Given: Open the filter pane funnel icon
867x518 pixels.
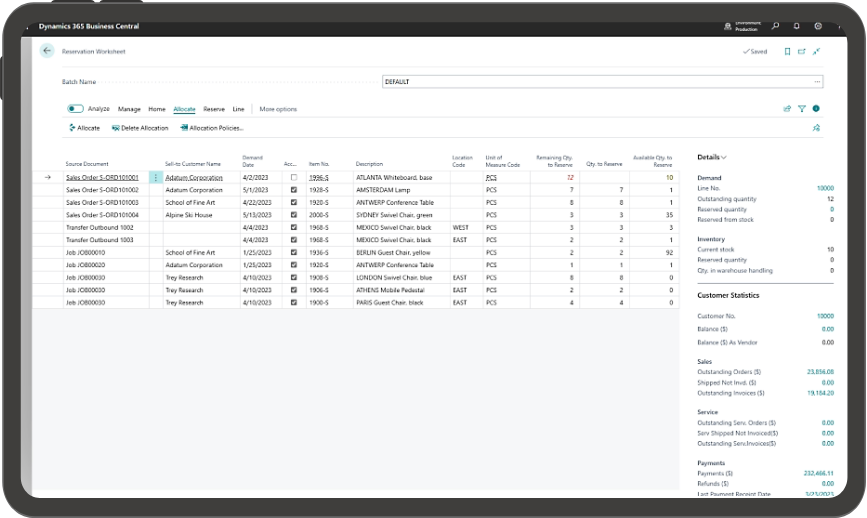Looking at the screenshot, I should click(x=802, y=109).
